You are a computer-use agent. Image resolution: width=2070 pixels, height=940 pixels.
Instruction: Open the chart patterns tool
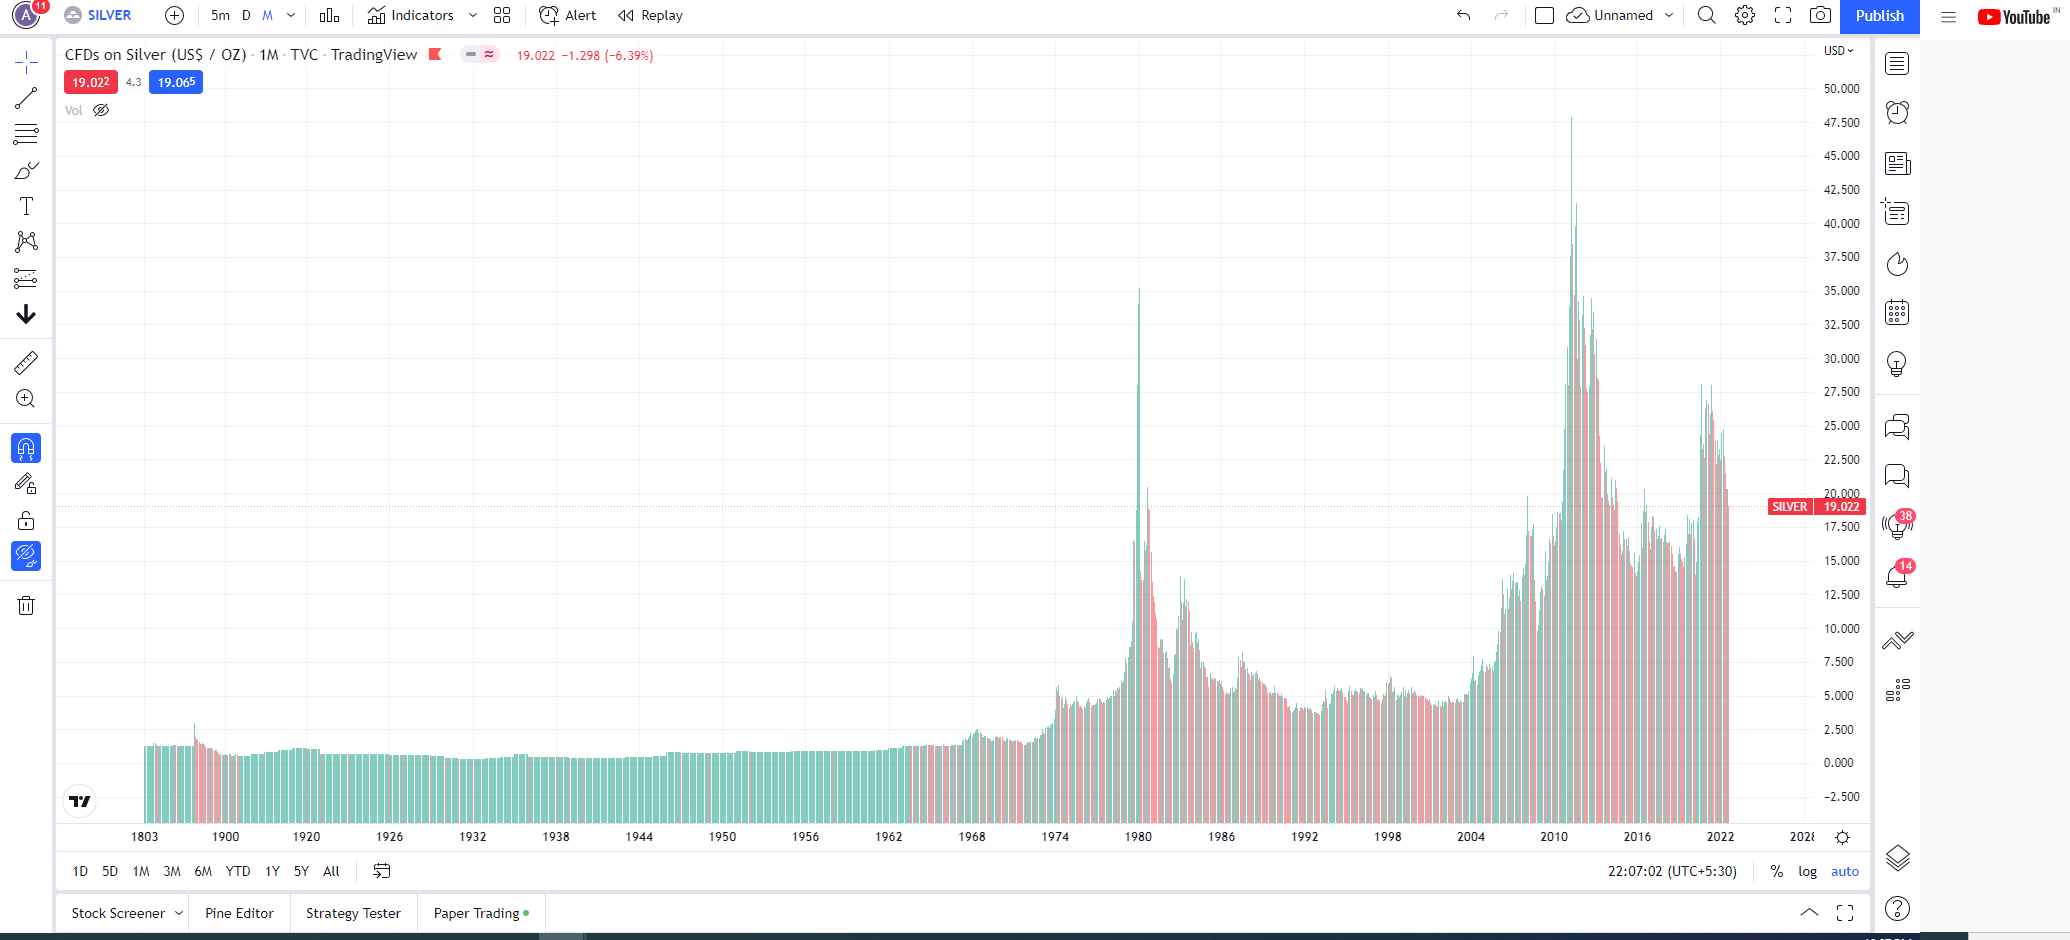tap(26, 242)
